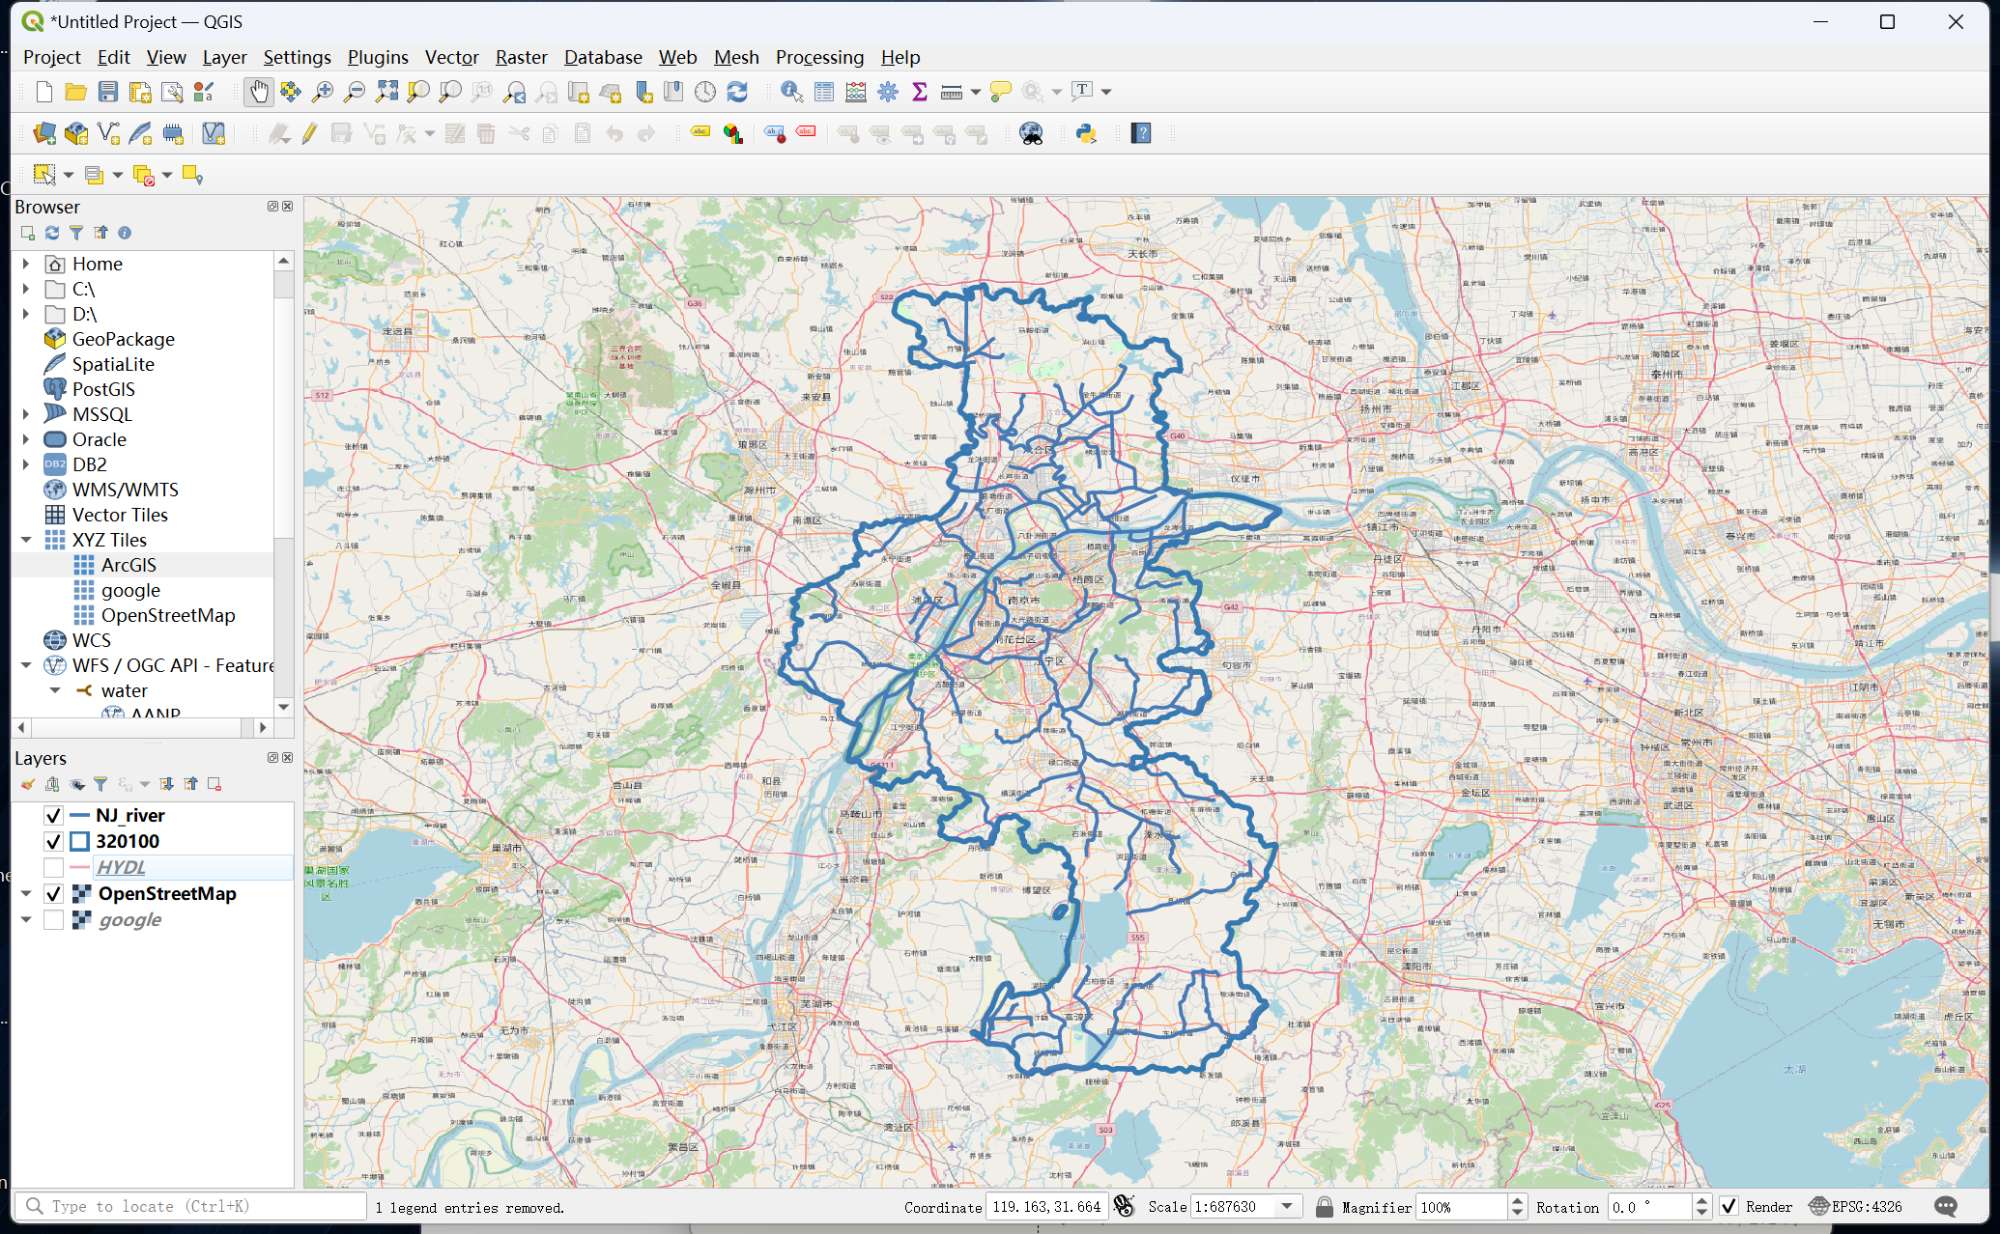Select the Pan Map hand tool

[x=258, y=92]
